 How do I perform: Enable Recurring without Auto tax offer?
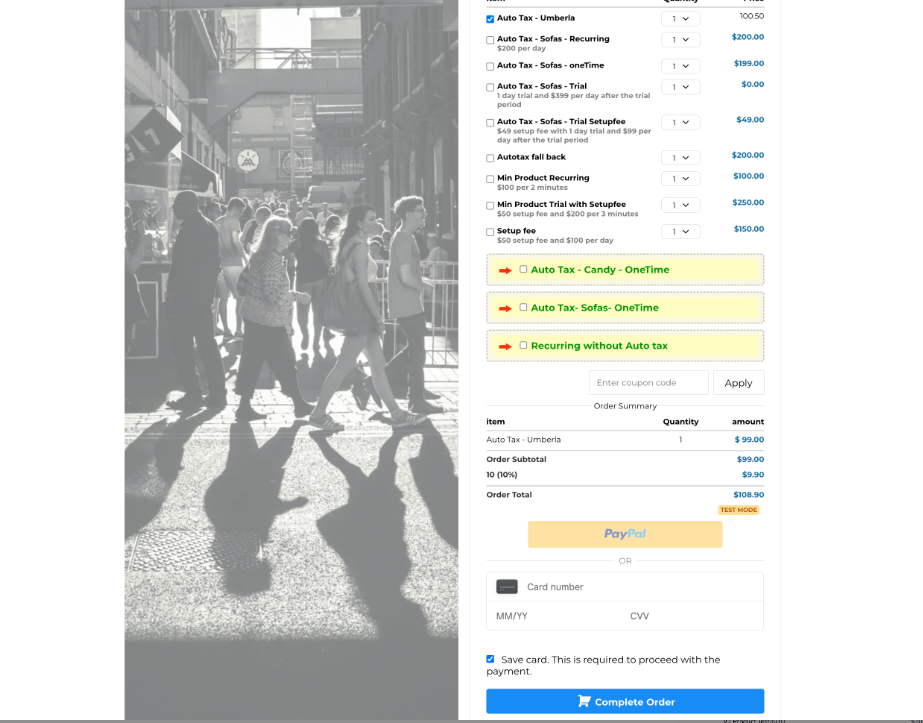point(523,346)
